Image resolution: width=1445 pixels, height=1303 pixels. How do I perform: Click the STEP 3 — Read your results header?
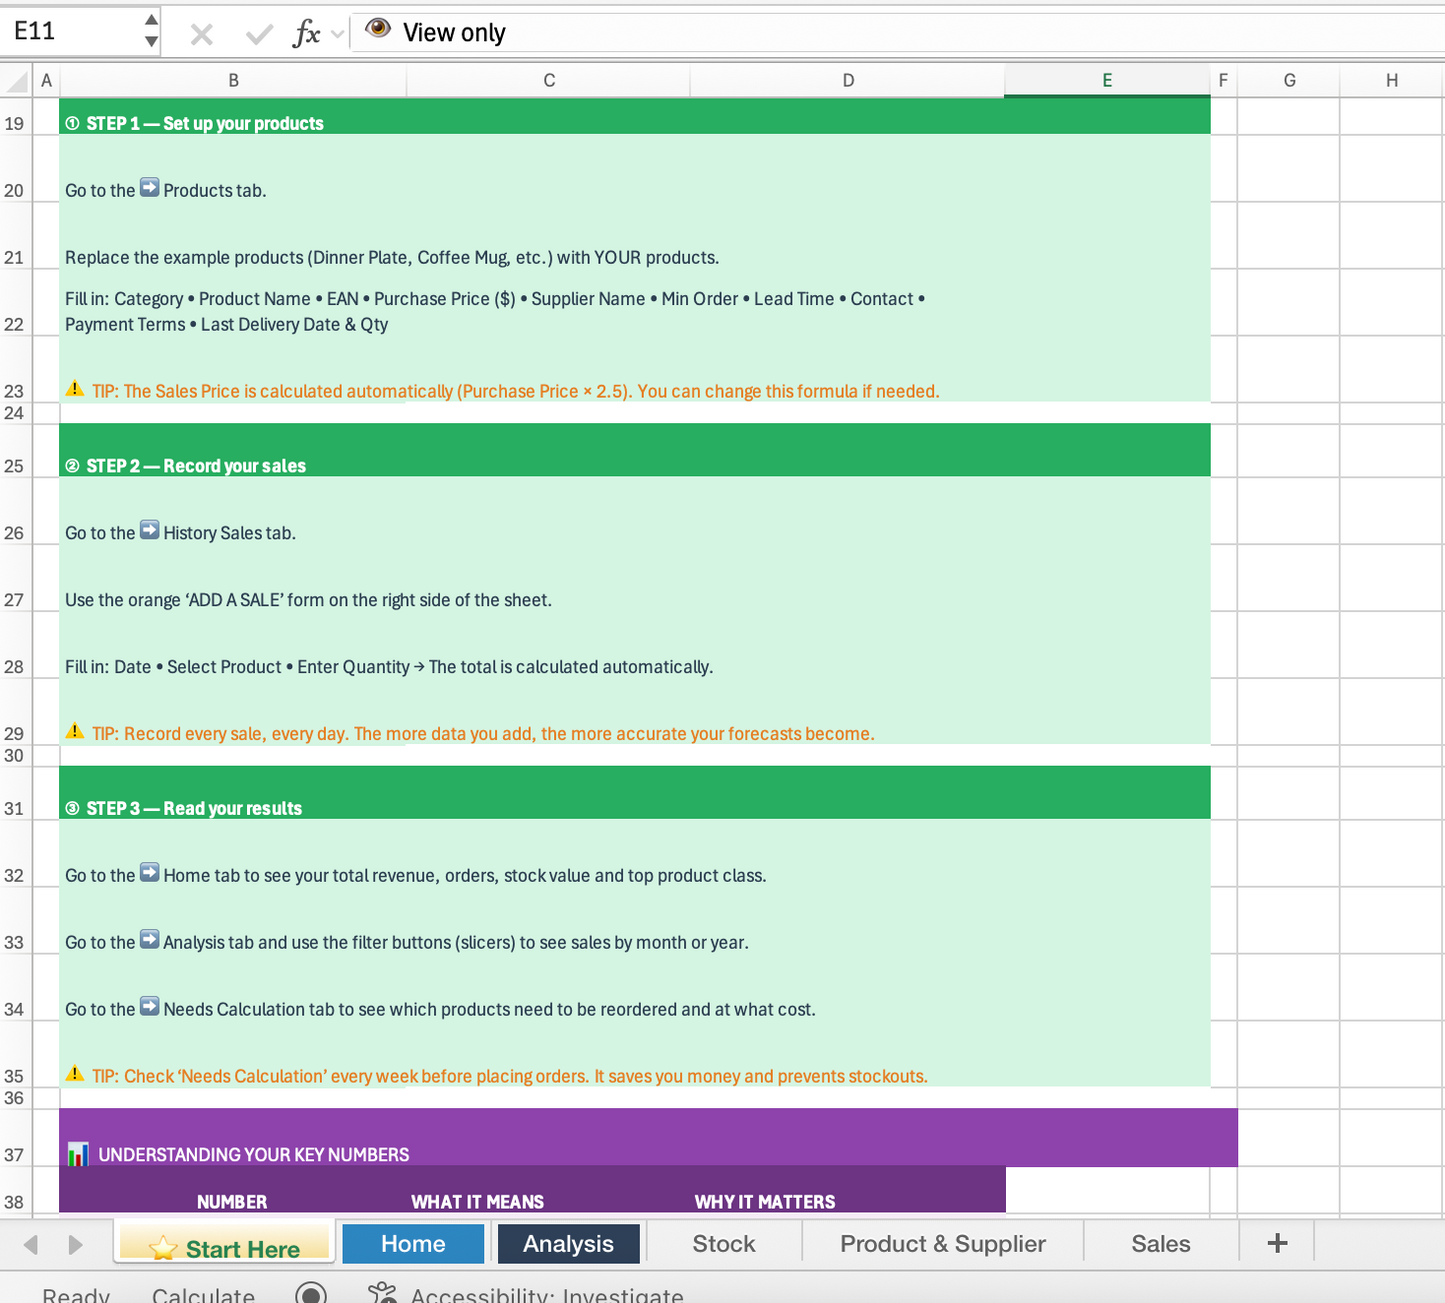635,793
